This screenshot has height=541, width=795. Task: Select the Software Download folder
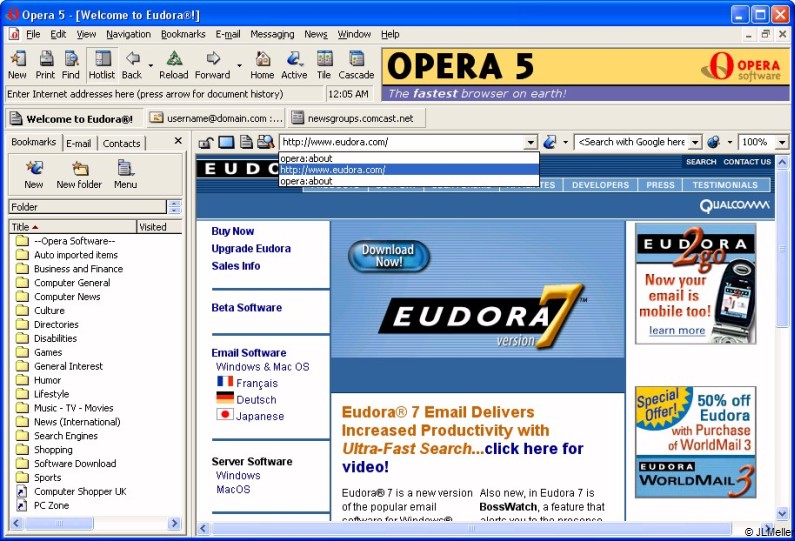(75, 463)
